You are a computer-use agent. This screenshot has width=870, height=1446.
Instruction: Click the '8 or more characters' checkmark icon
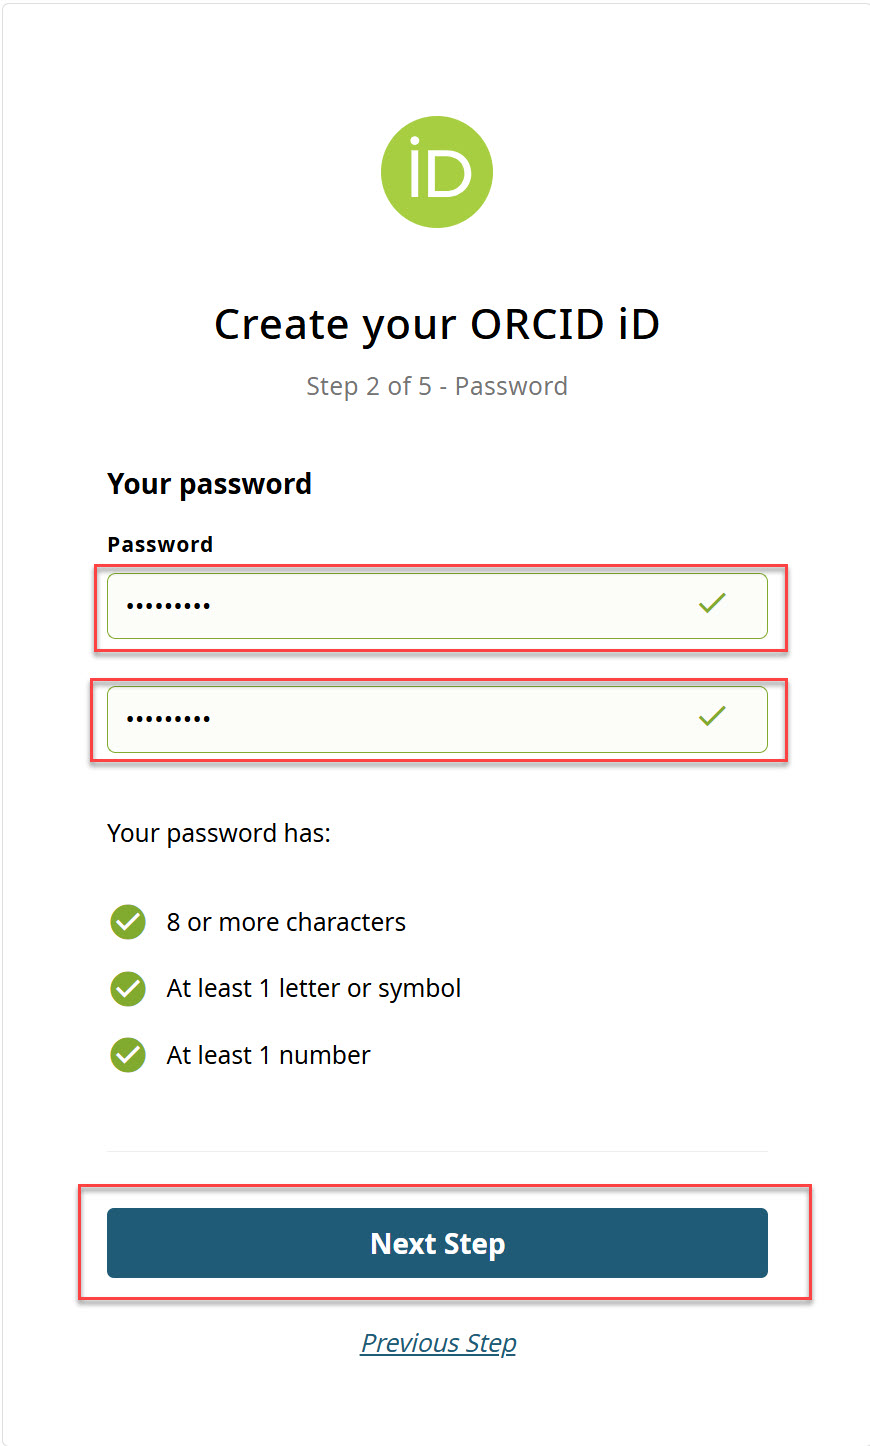coord(127,922)
